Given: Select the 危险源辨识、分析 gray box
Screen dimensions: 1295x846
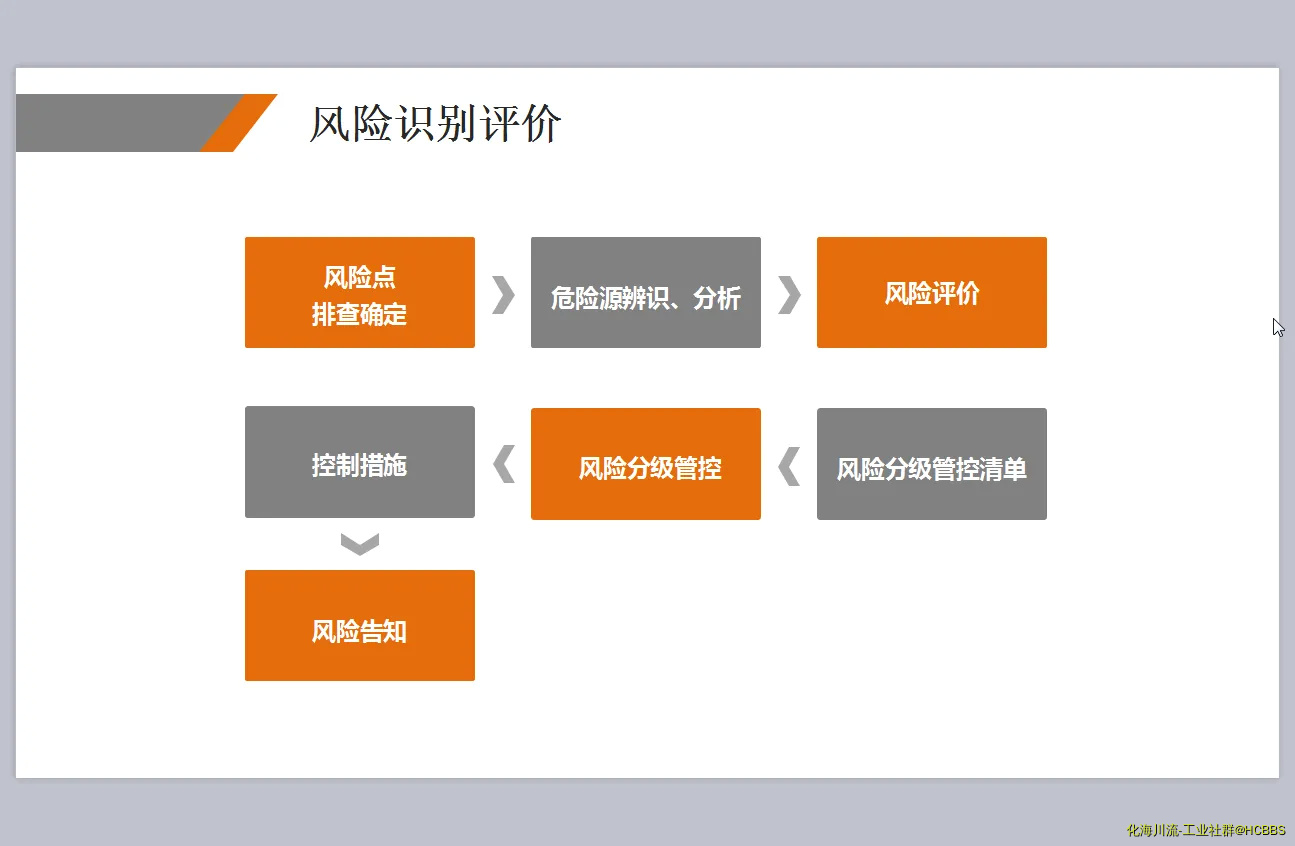Looking at the screenshot, I should click(x=646, y=292).
